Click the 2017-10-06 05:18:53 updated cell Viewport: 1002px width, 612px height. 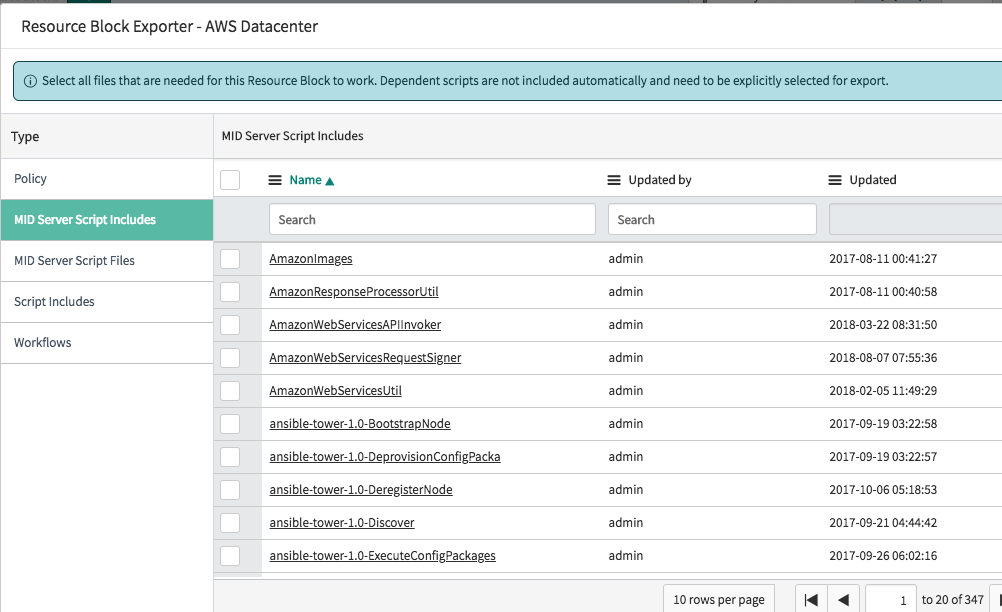pyautogui.click(x=883, y=490)
